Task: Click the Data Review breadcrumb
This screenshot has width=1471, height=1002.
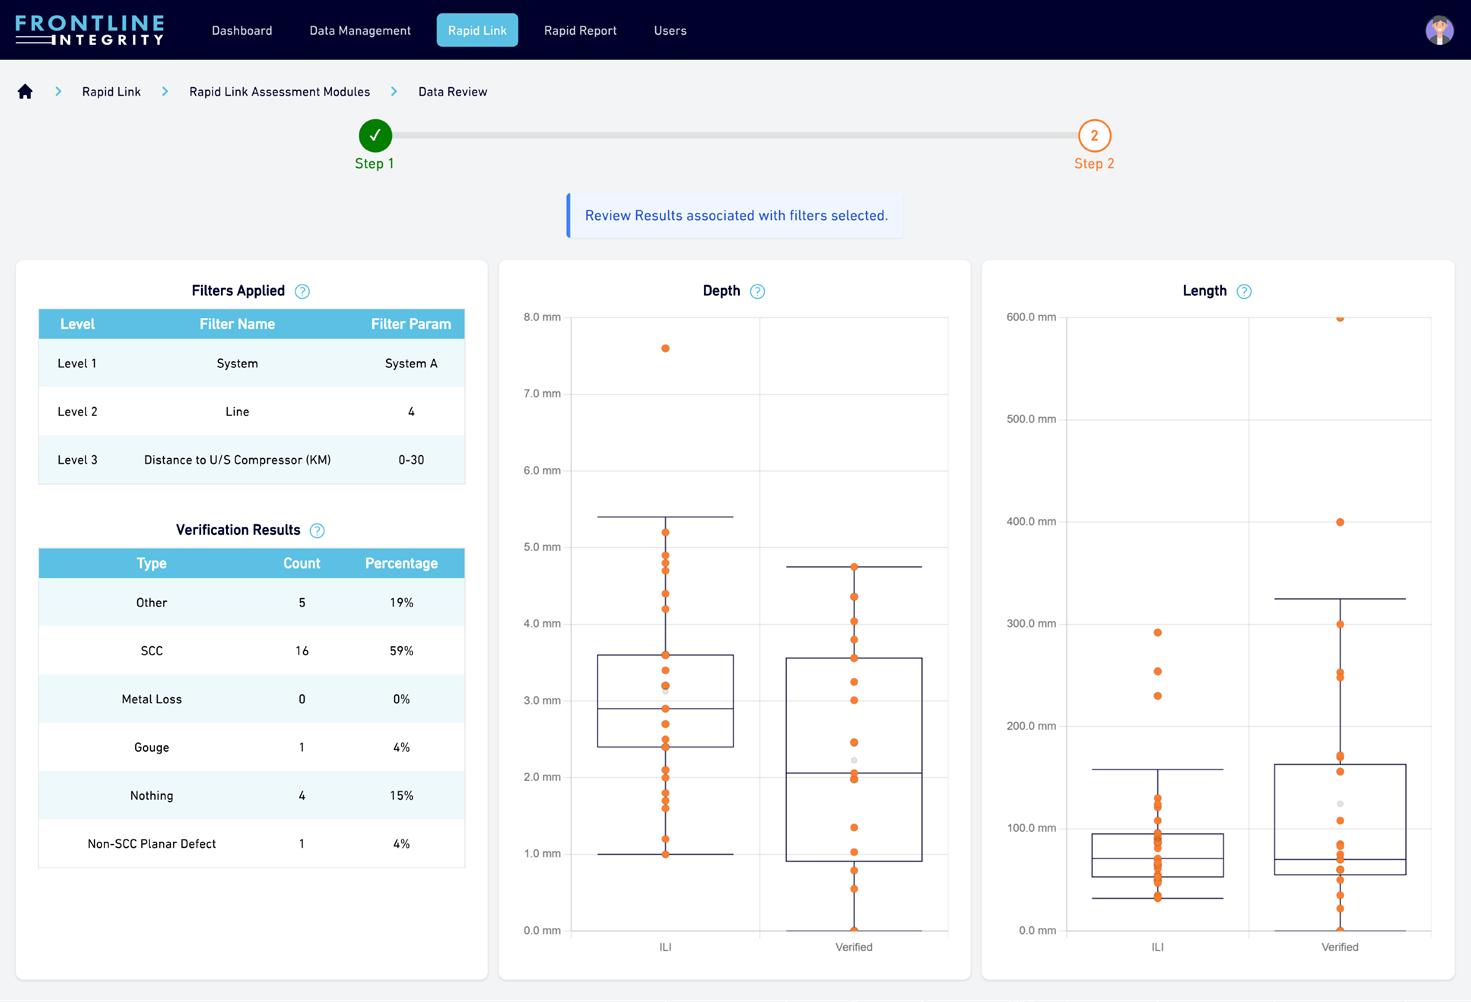Action: 453,92
